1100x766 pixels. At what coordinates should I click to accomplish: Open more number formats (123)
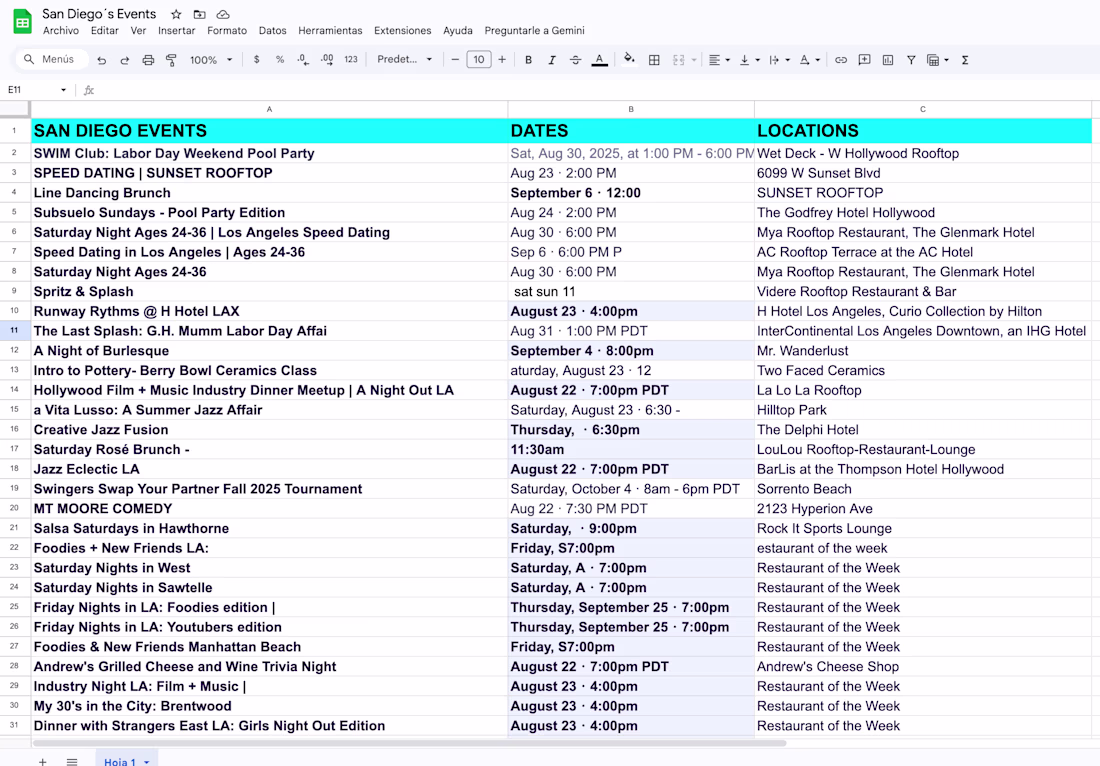point(351,60)
